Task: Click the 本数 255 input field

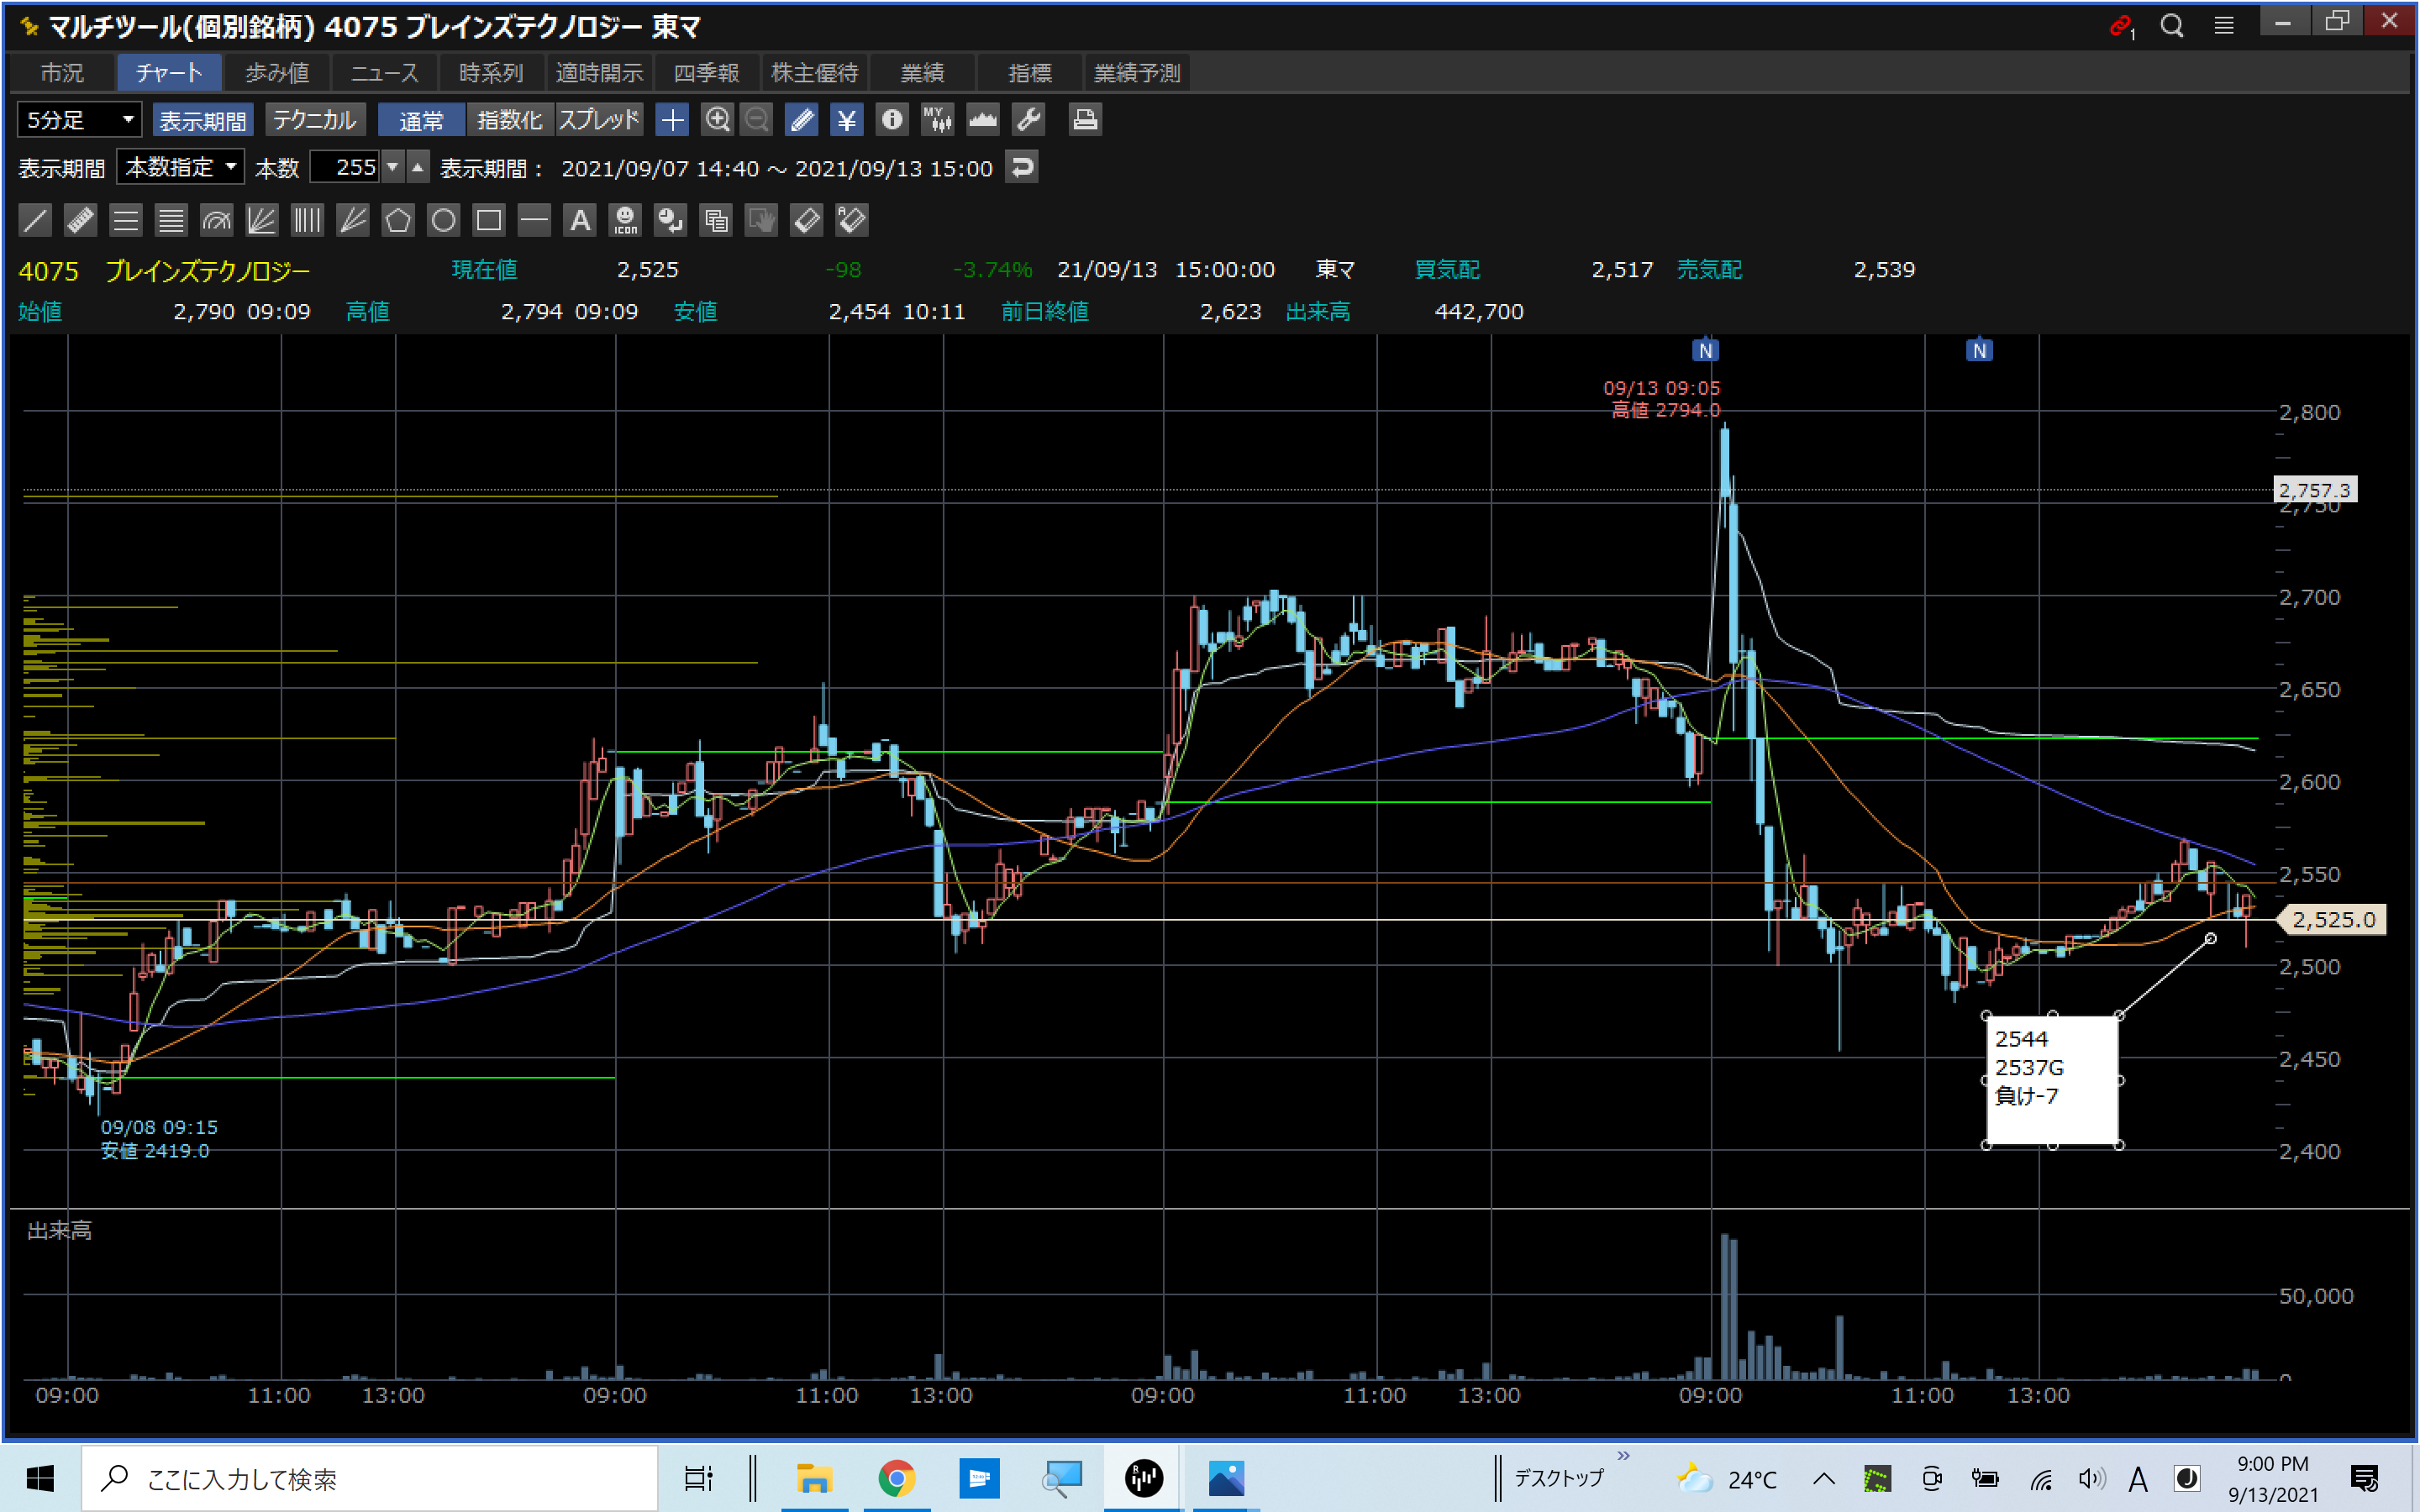Action: pyautogui.click(x=345, y=167)
